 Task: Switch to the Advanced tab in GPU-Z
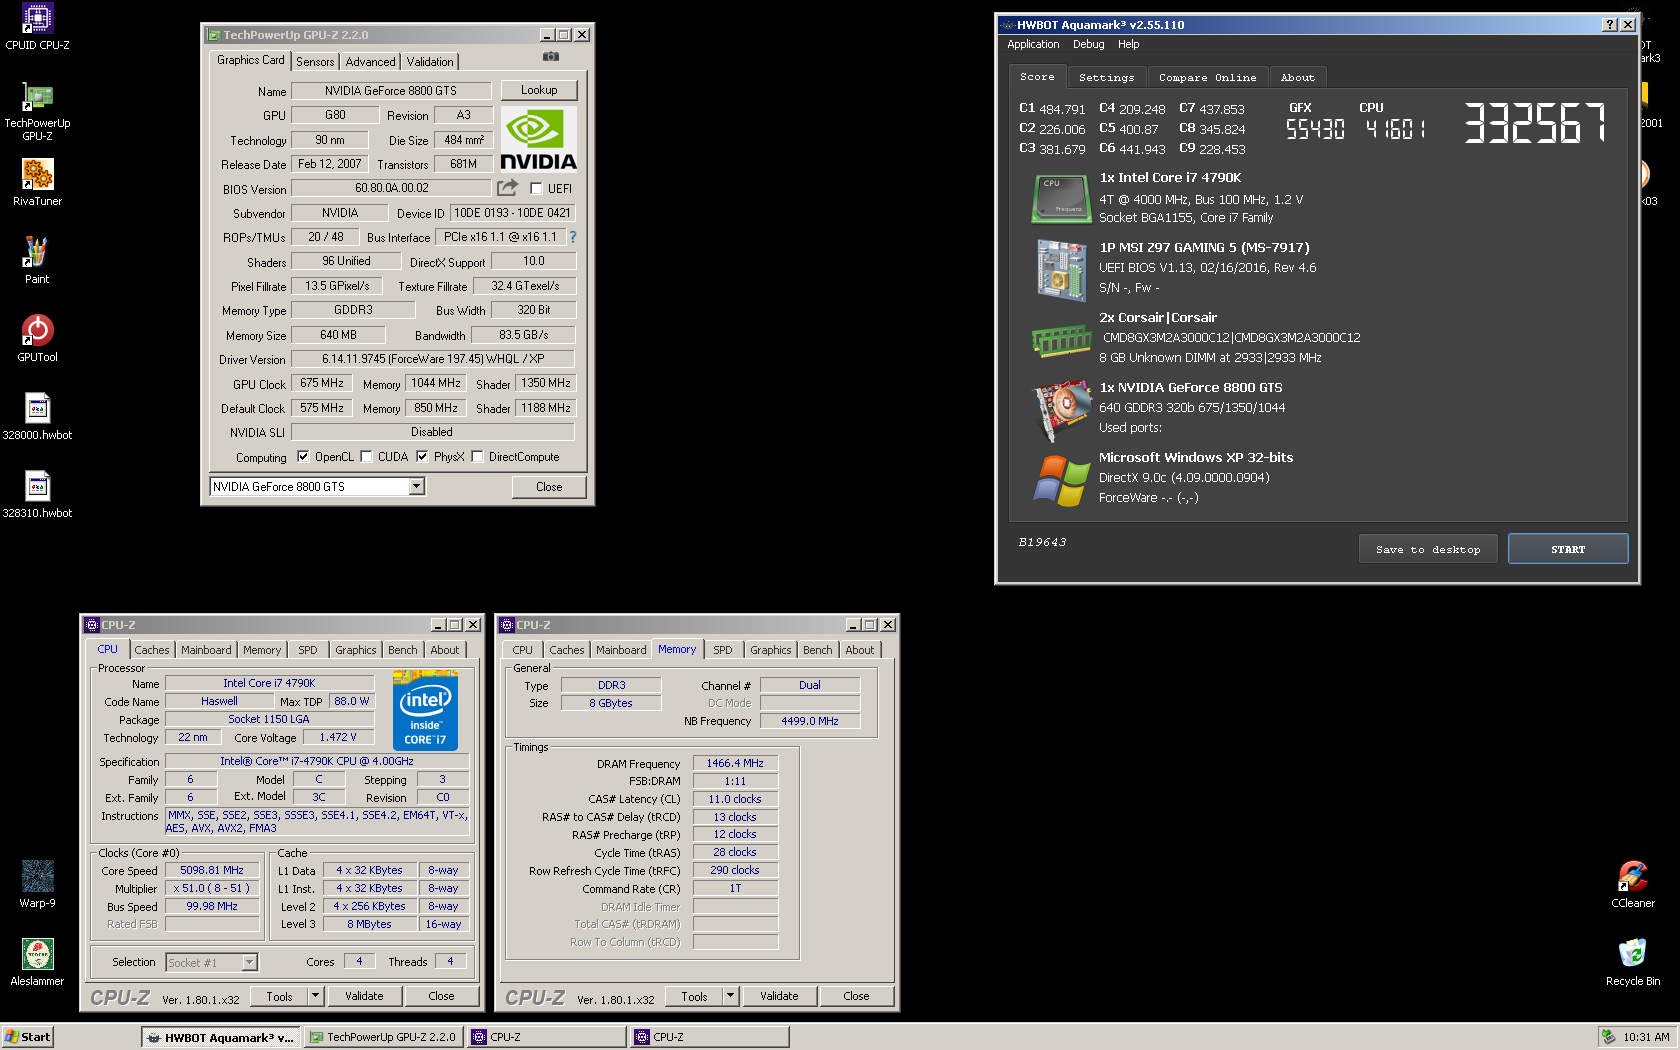pyautogui.click(x=370, y=62)
